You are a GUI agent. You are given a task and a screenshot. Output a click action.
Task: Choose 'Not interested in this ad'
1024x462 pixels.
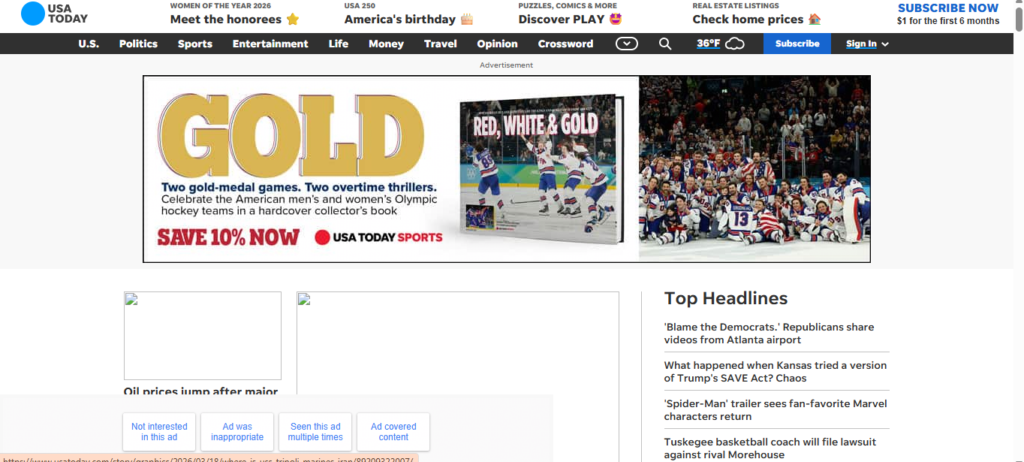click(x=159, y=432)
